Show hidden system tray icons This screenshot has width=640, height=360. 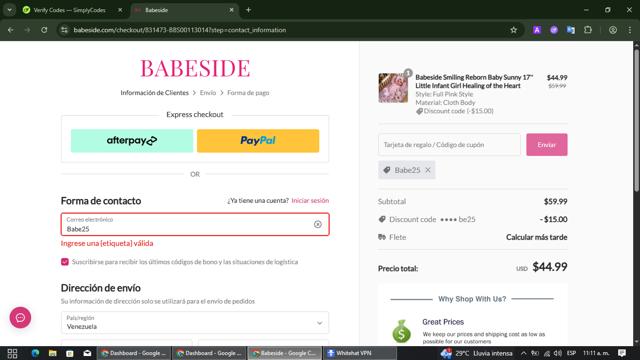point(523,353)
